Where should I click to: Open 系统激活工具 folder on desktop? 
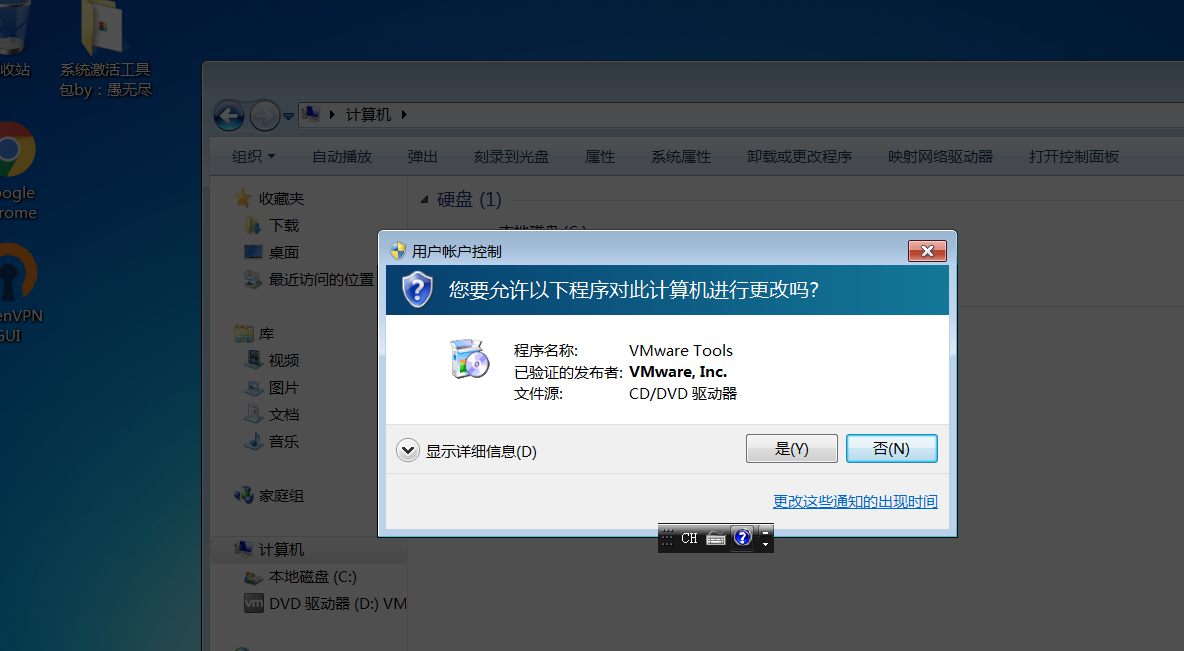click(x=105, y=50)
